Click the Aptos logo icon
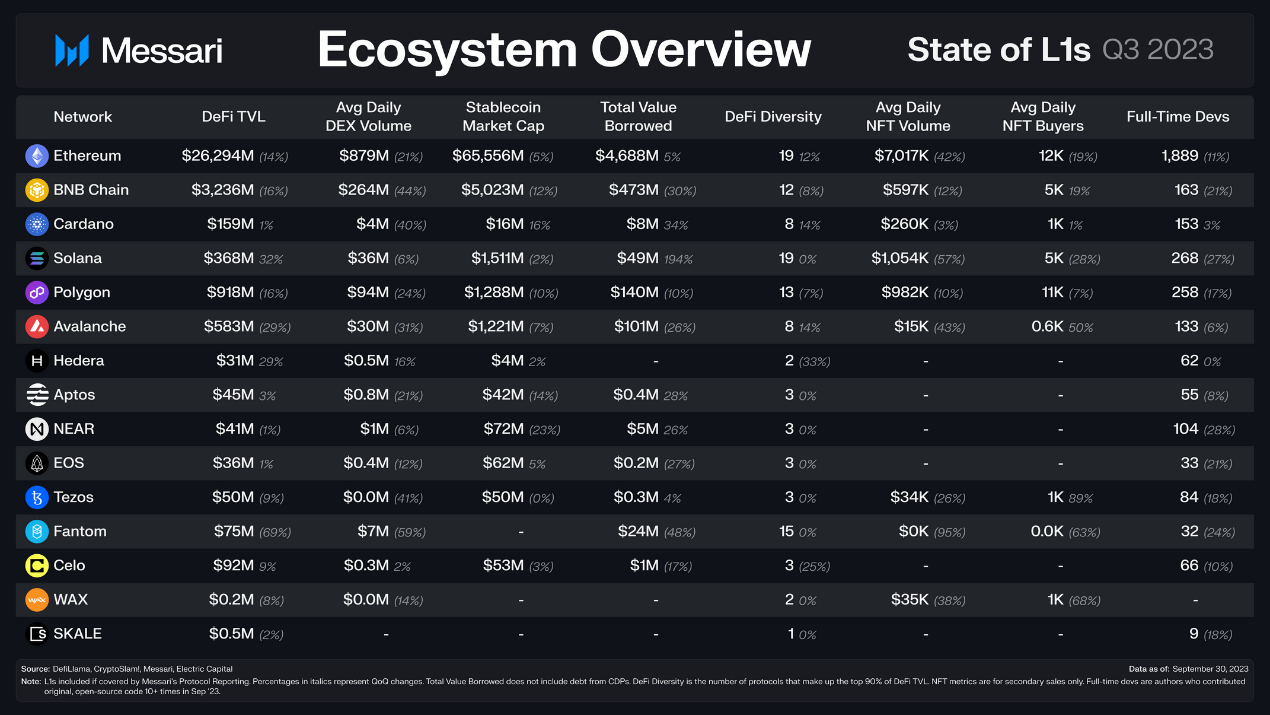Viewport: 1270px width, 715px height. (x=37, y=395)
